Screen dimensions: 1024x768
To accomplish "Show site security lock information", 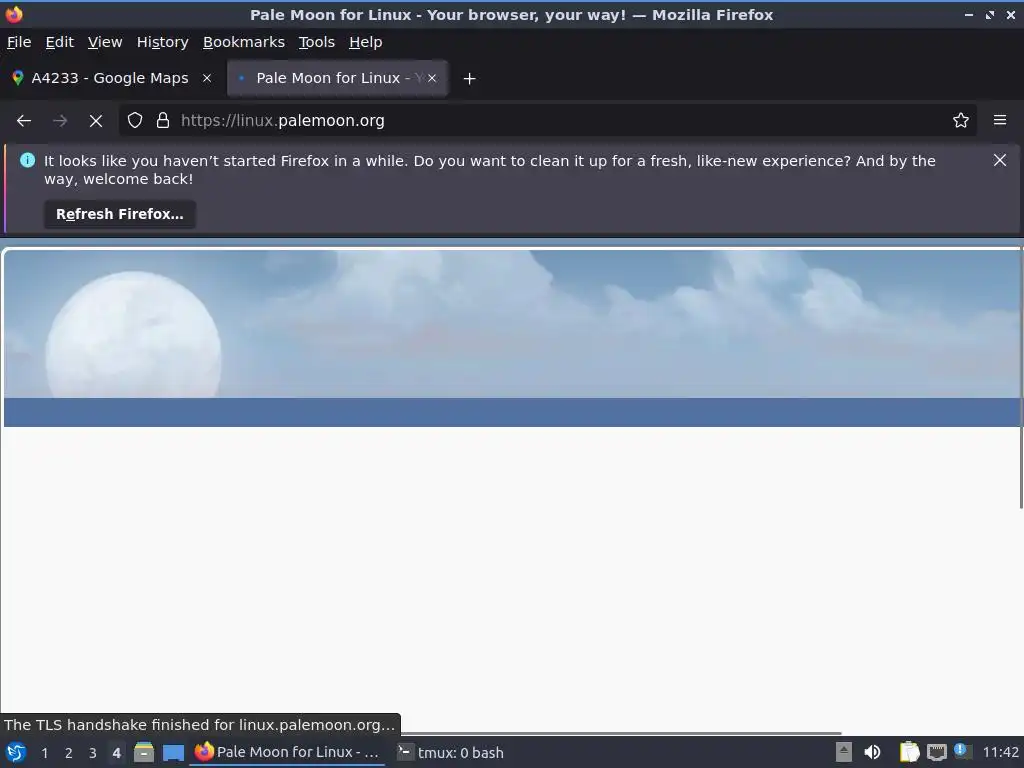I will tap(163, 120).
